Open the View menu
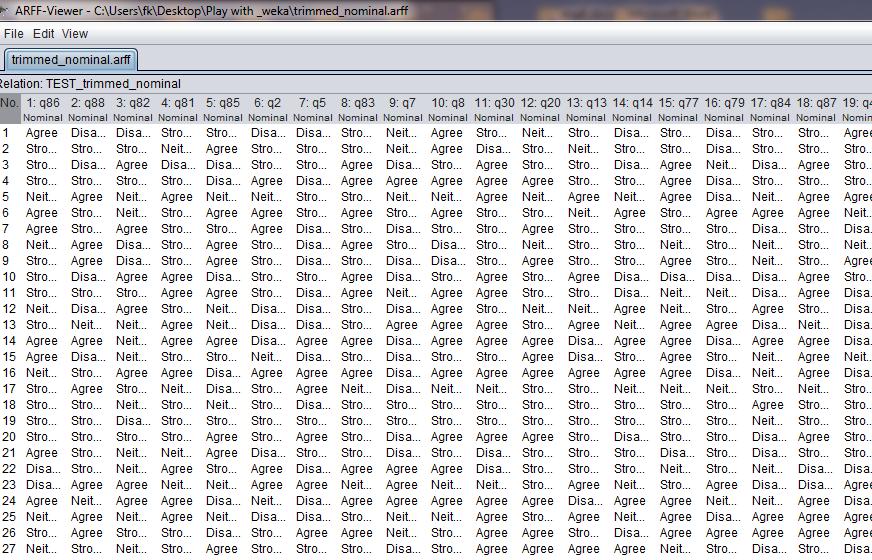 click(x=75, y=34)
